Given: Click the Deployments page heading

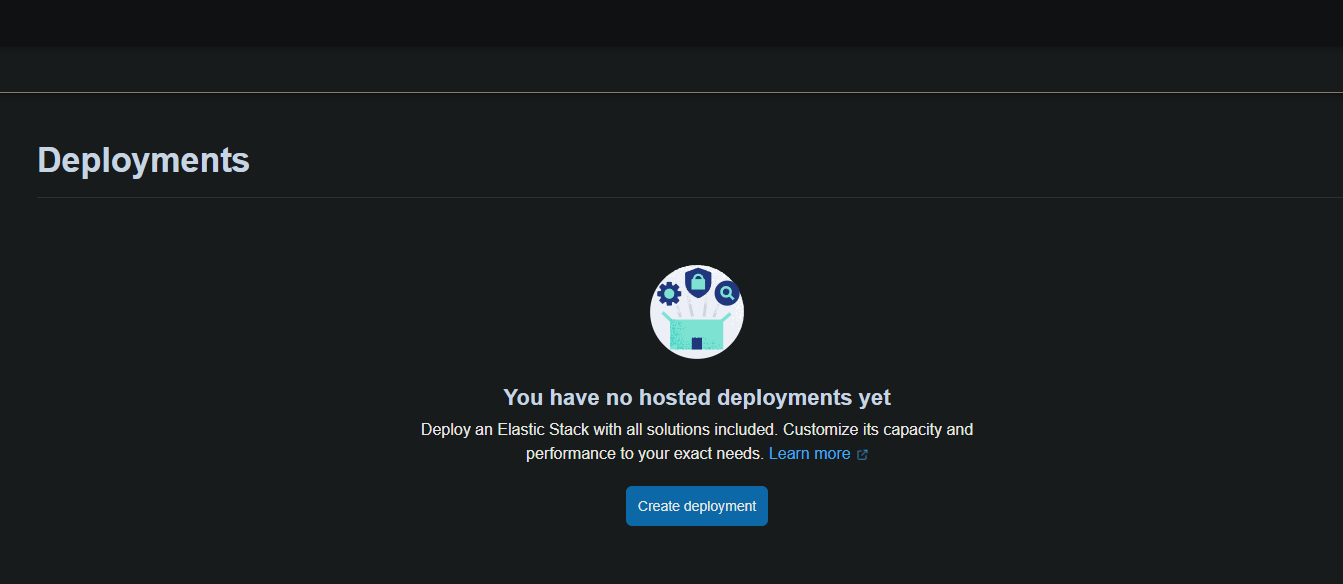Looking at the screenshot, I should 143,159.
